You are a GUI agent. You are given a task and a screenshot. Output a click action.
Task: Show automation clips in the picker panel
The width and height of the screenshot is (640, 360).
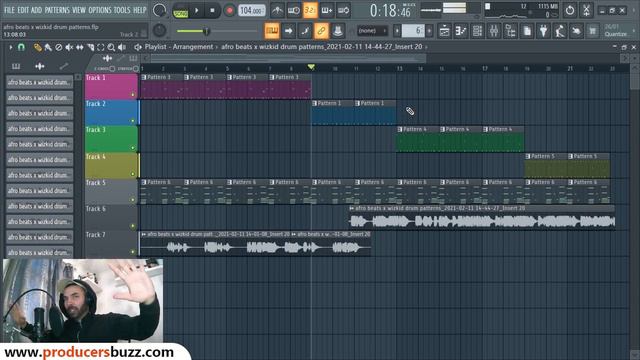click(64, 66)
